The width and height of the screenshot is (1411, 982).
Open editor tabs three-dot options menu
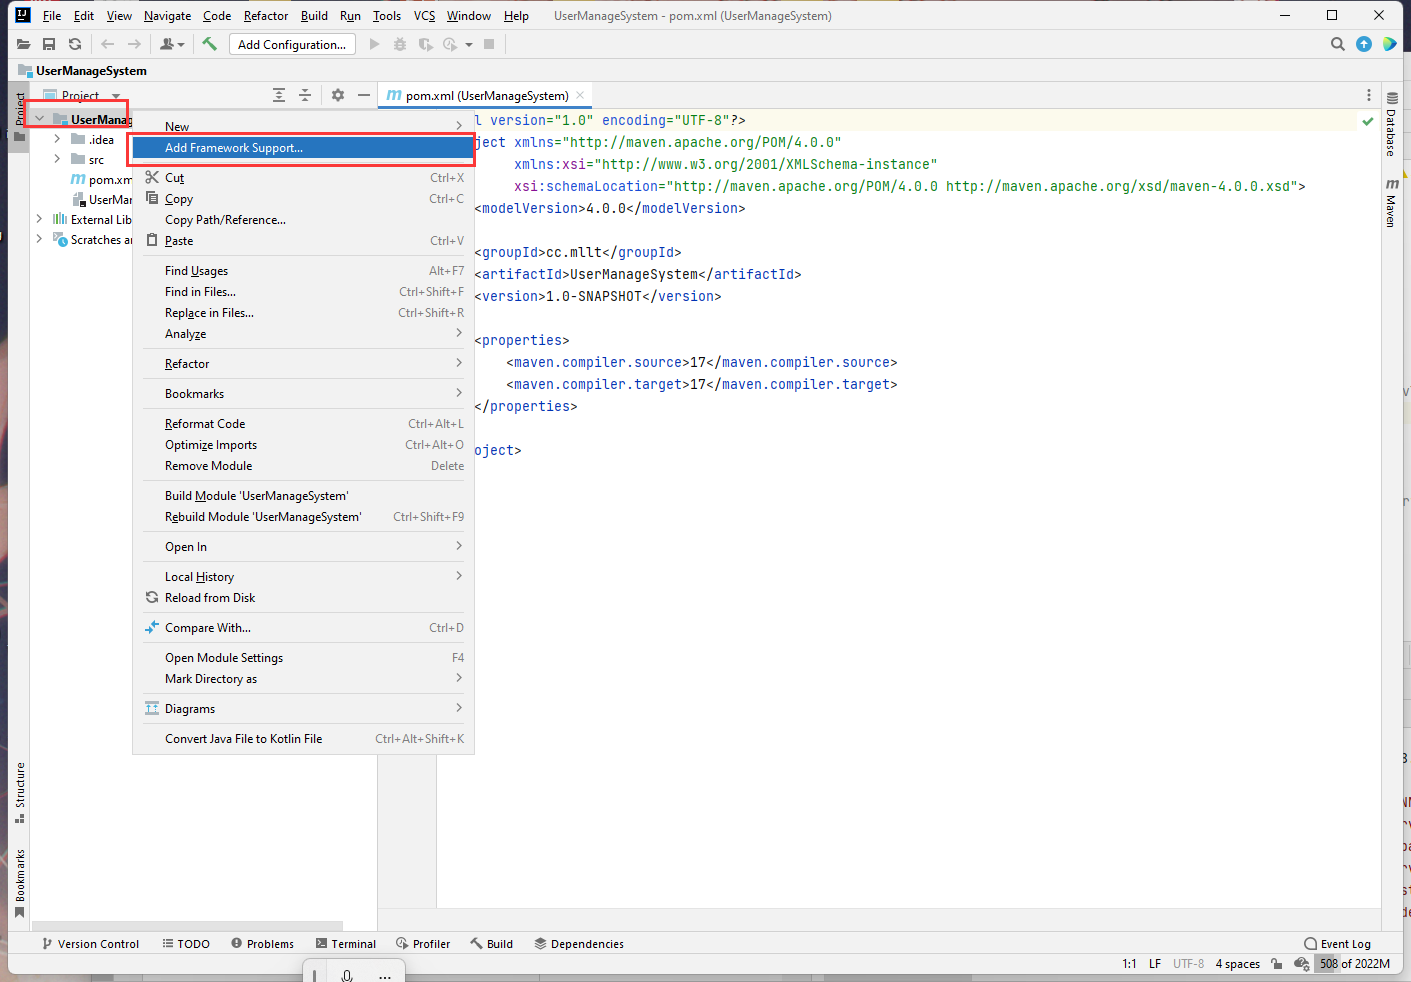[1369, 95]
